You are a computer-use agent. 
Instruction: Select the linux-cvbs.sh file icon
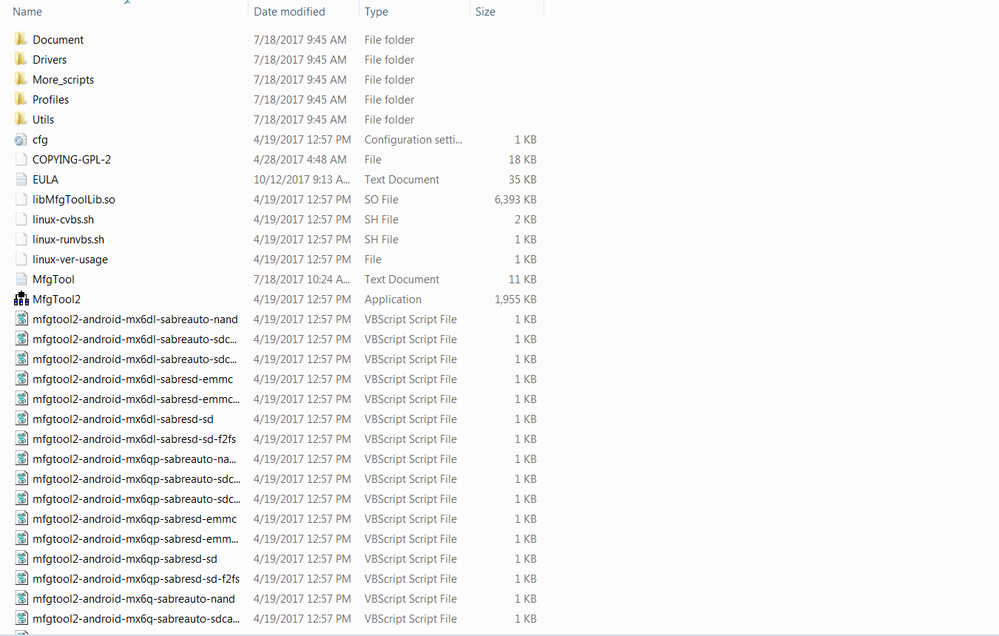(x=21, y=219)
